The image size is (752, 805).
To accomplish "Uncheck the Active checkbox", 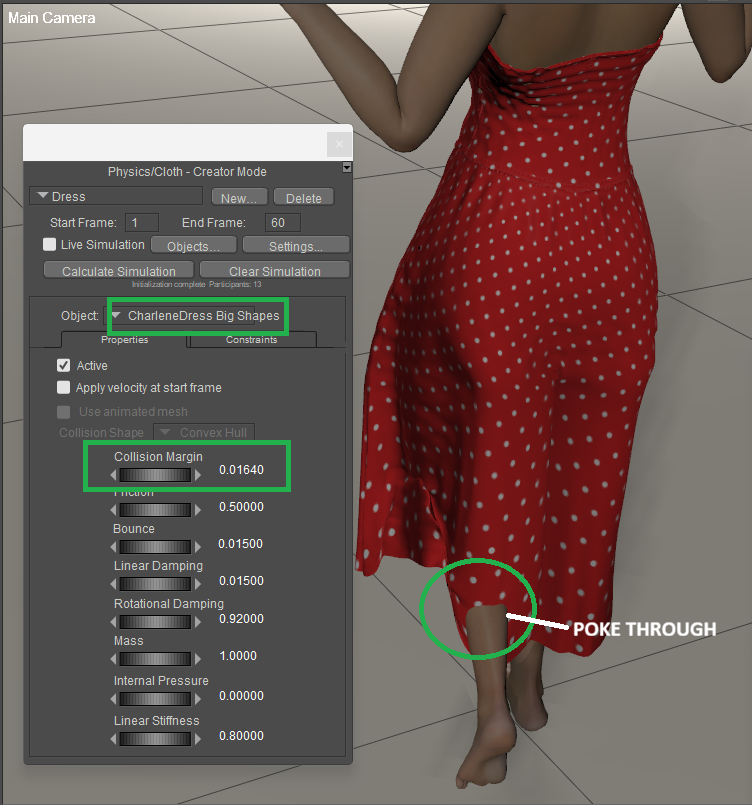I will click(64, 366).
